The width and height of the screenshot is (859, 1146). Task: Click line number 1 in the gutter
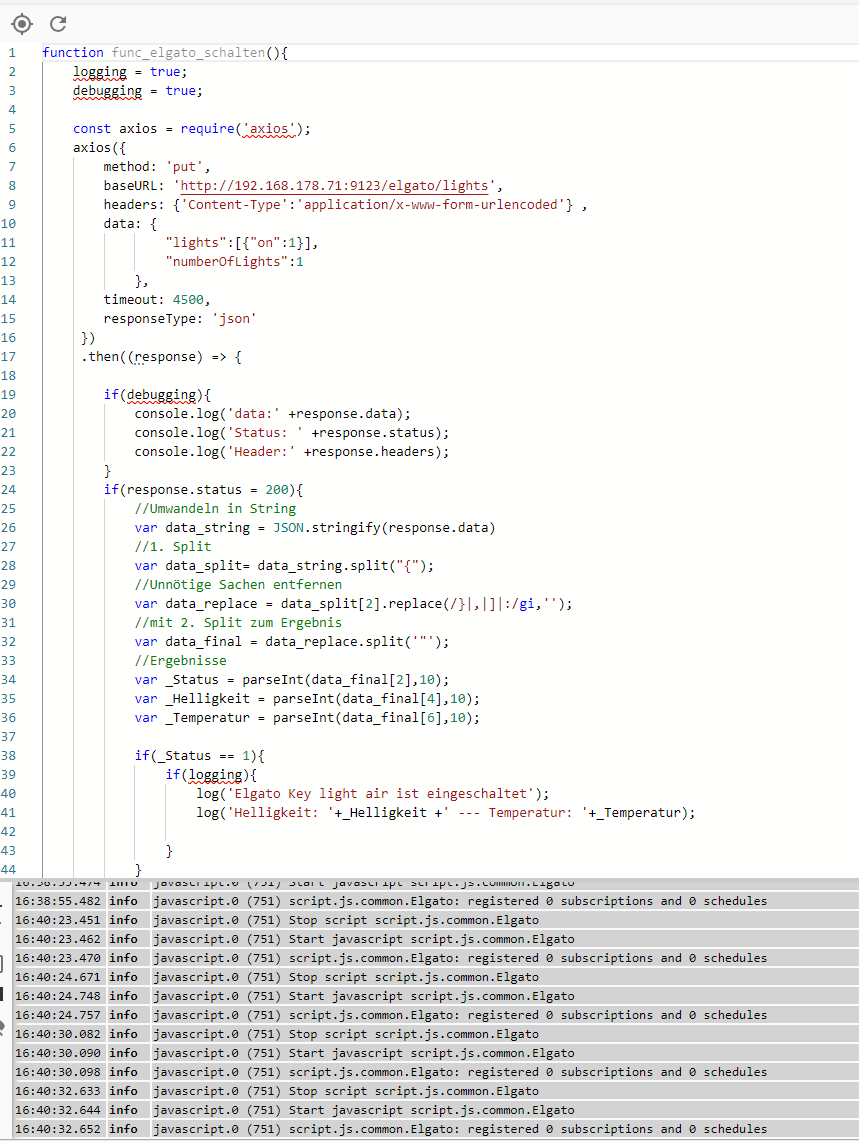click(x=11, y=53)
